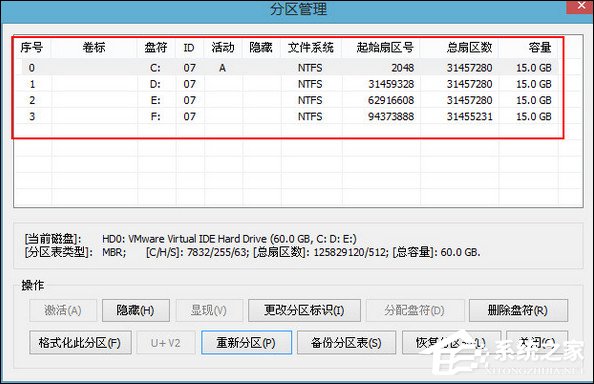This screenshot has width=594, height=384.
Task: Sort by 序号 column header
Action: 32,48
